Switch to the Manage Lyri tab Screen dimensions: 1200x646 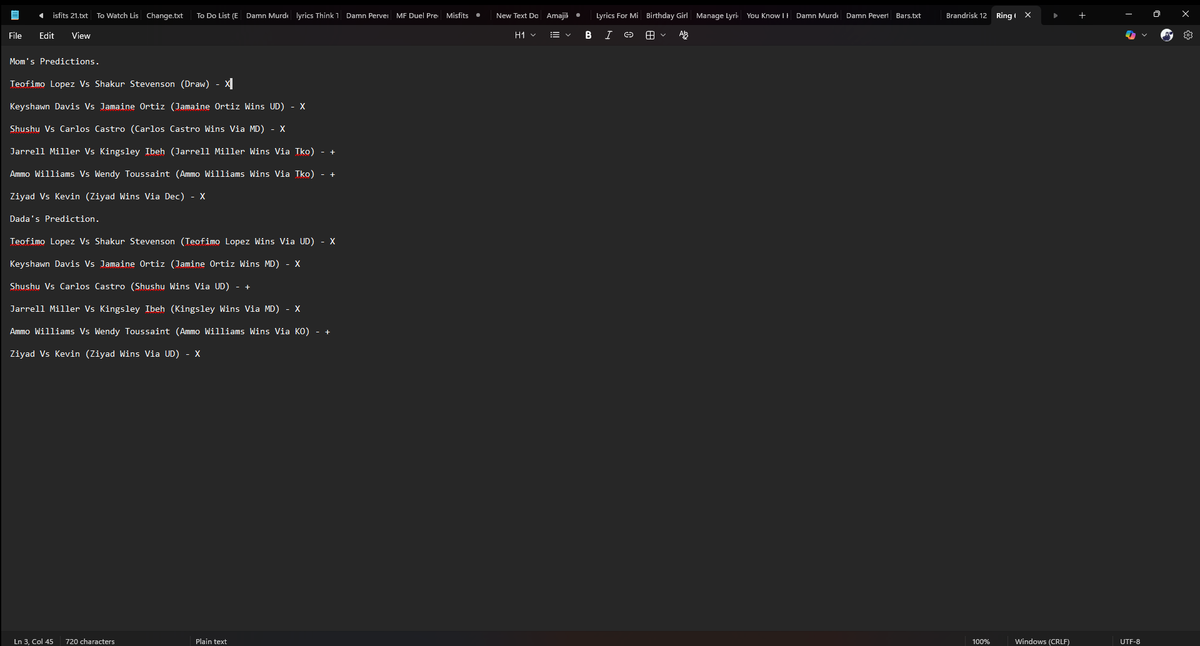coord(717,15)
